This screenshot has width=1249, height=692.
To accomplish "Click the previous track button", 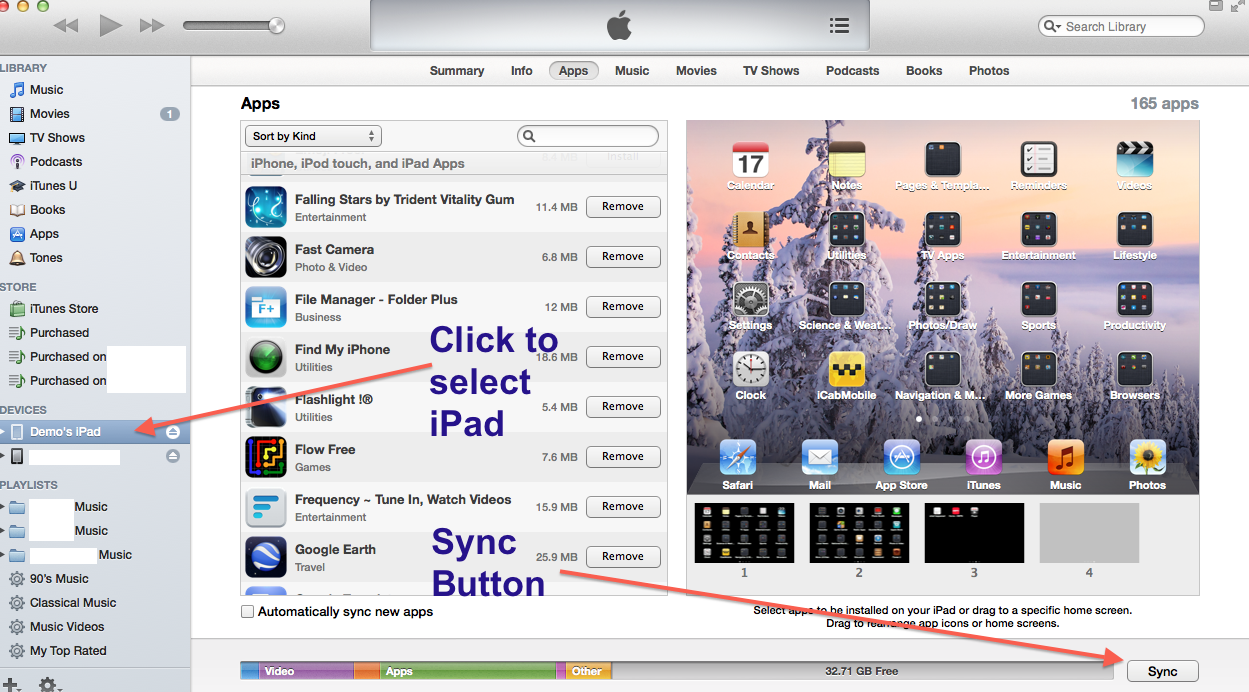I will [66, 26].
